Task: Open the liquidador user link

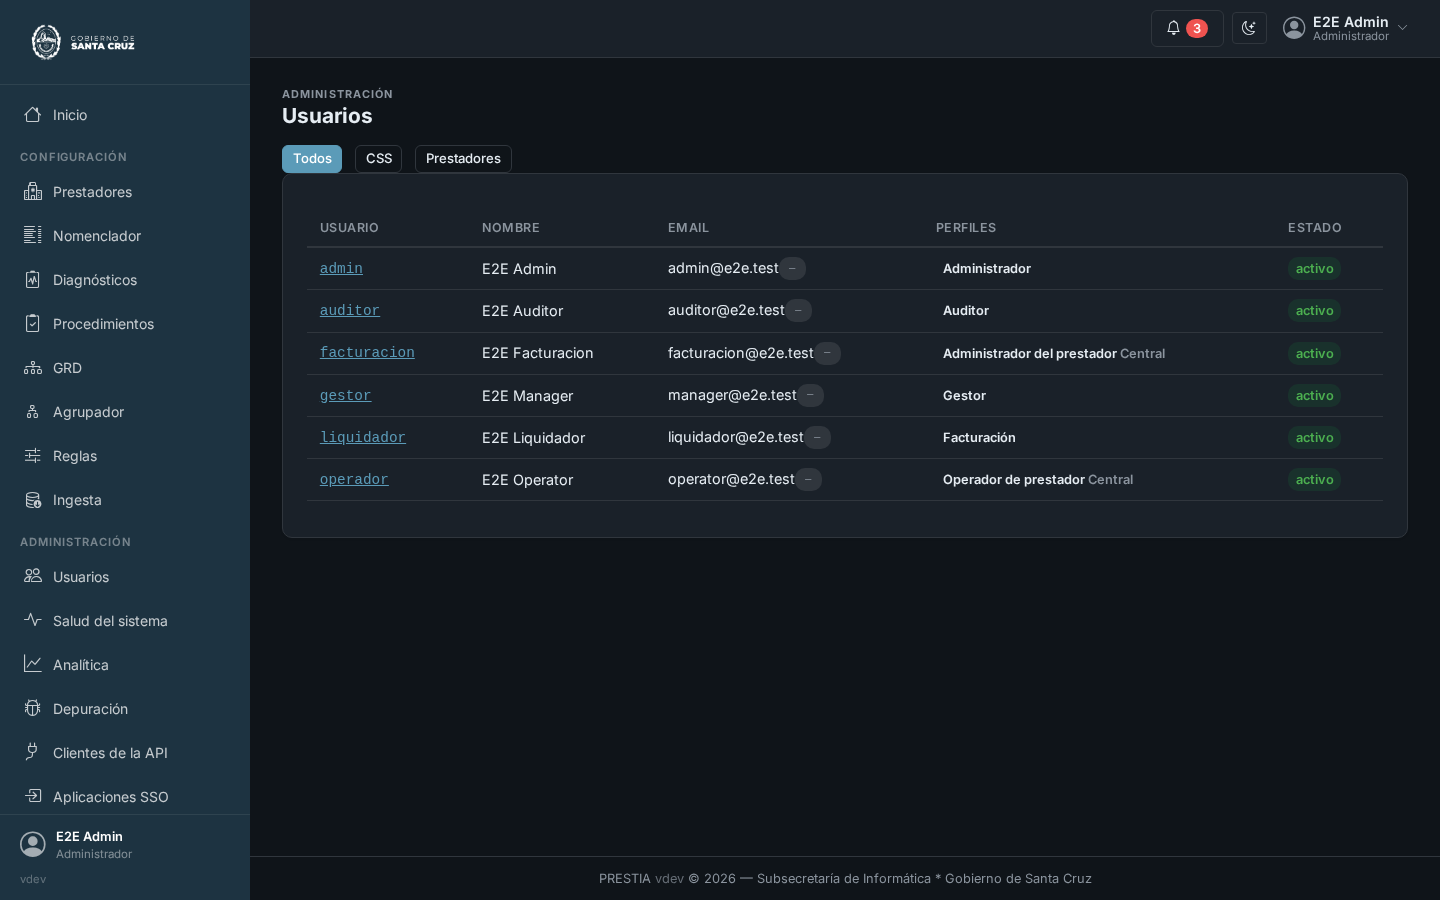Action: point(363,438)
